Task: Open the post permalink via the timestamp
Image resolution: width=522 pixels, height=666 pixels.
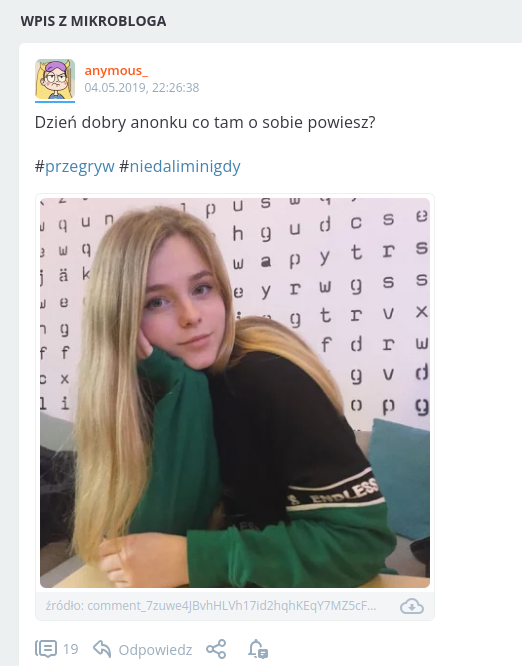Action: (141, 87)
